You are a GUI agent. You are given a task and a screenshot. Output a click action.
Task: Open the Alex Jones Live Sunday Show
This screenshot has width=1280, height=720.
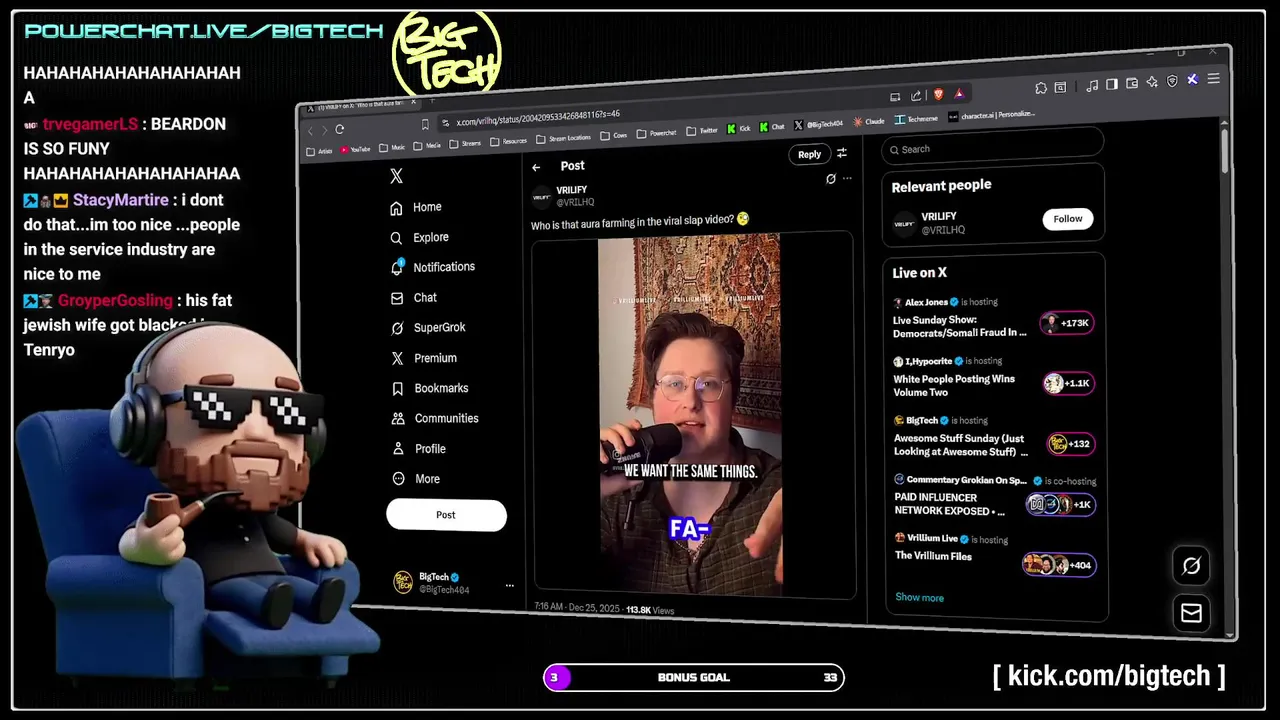pyautogui.click(x=959, y=326)
